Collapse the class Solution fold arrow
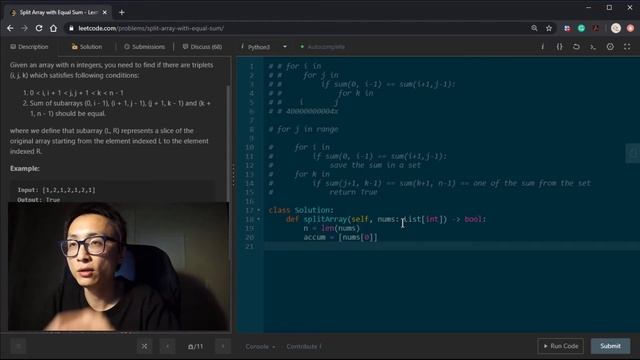Screen dimensions: 640x360 click(259, 210)
